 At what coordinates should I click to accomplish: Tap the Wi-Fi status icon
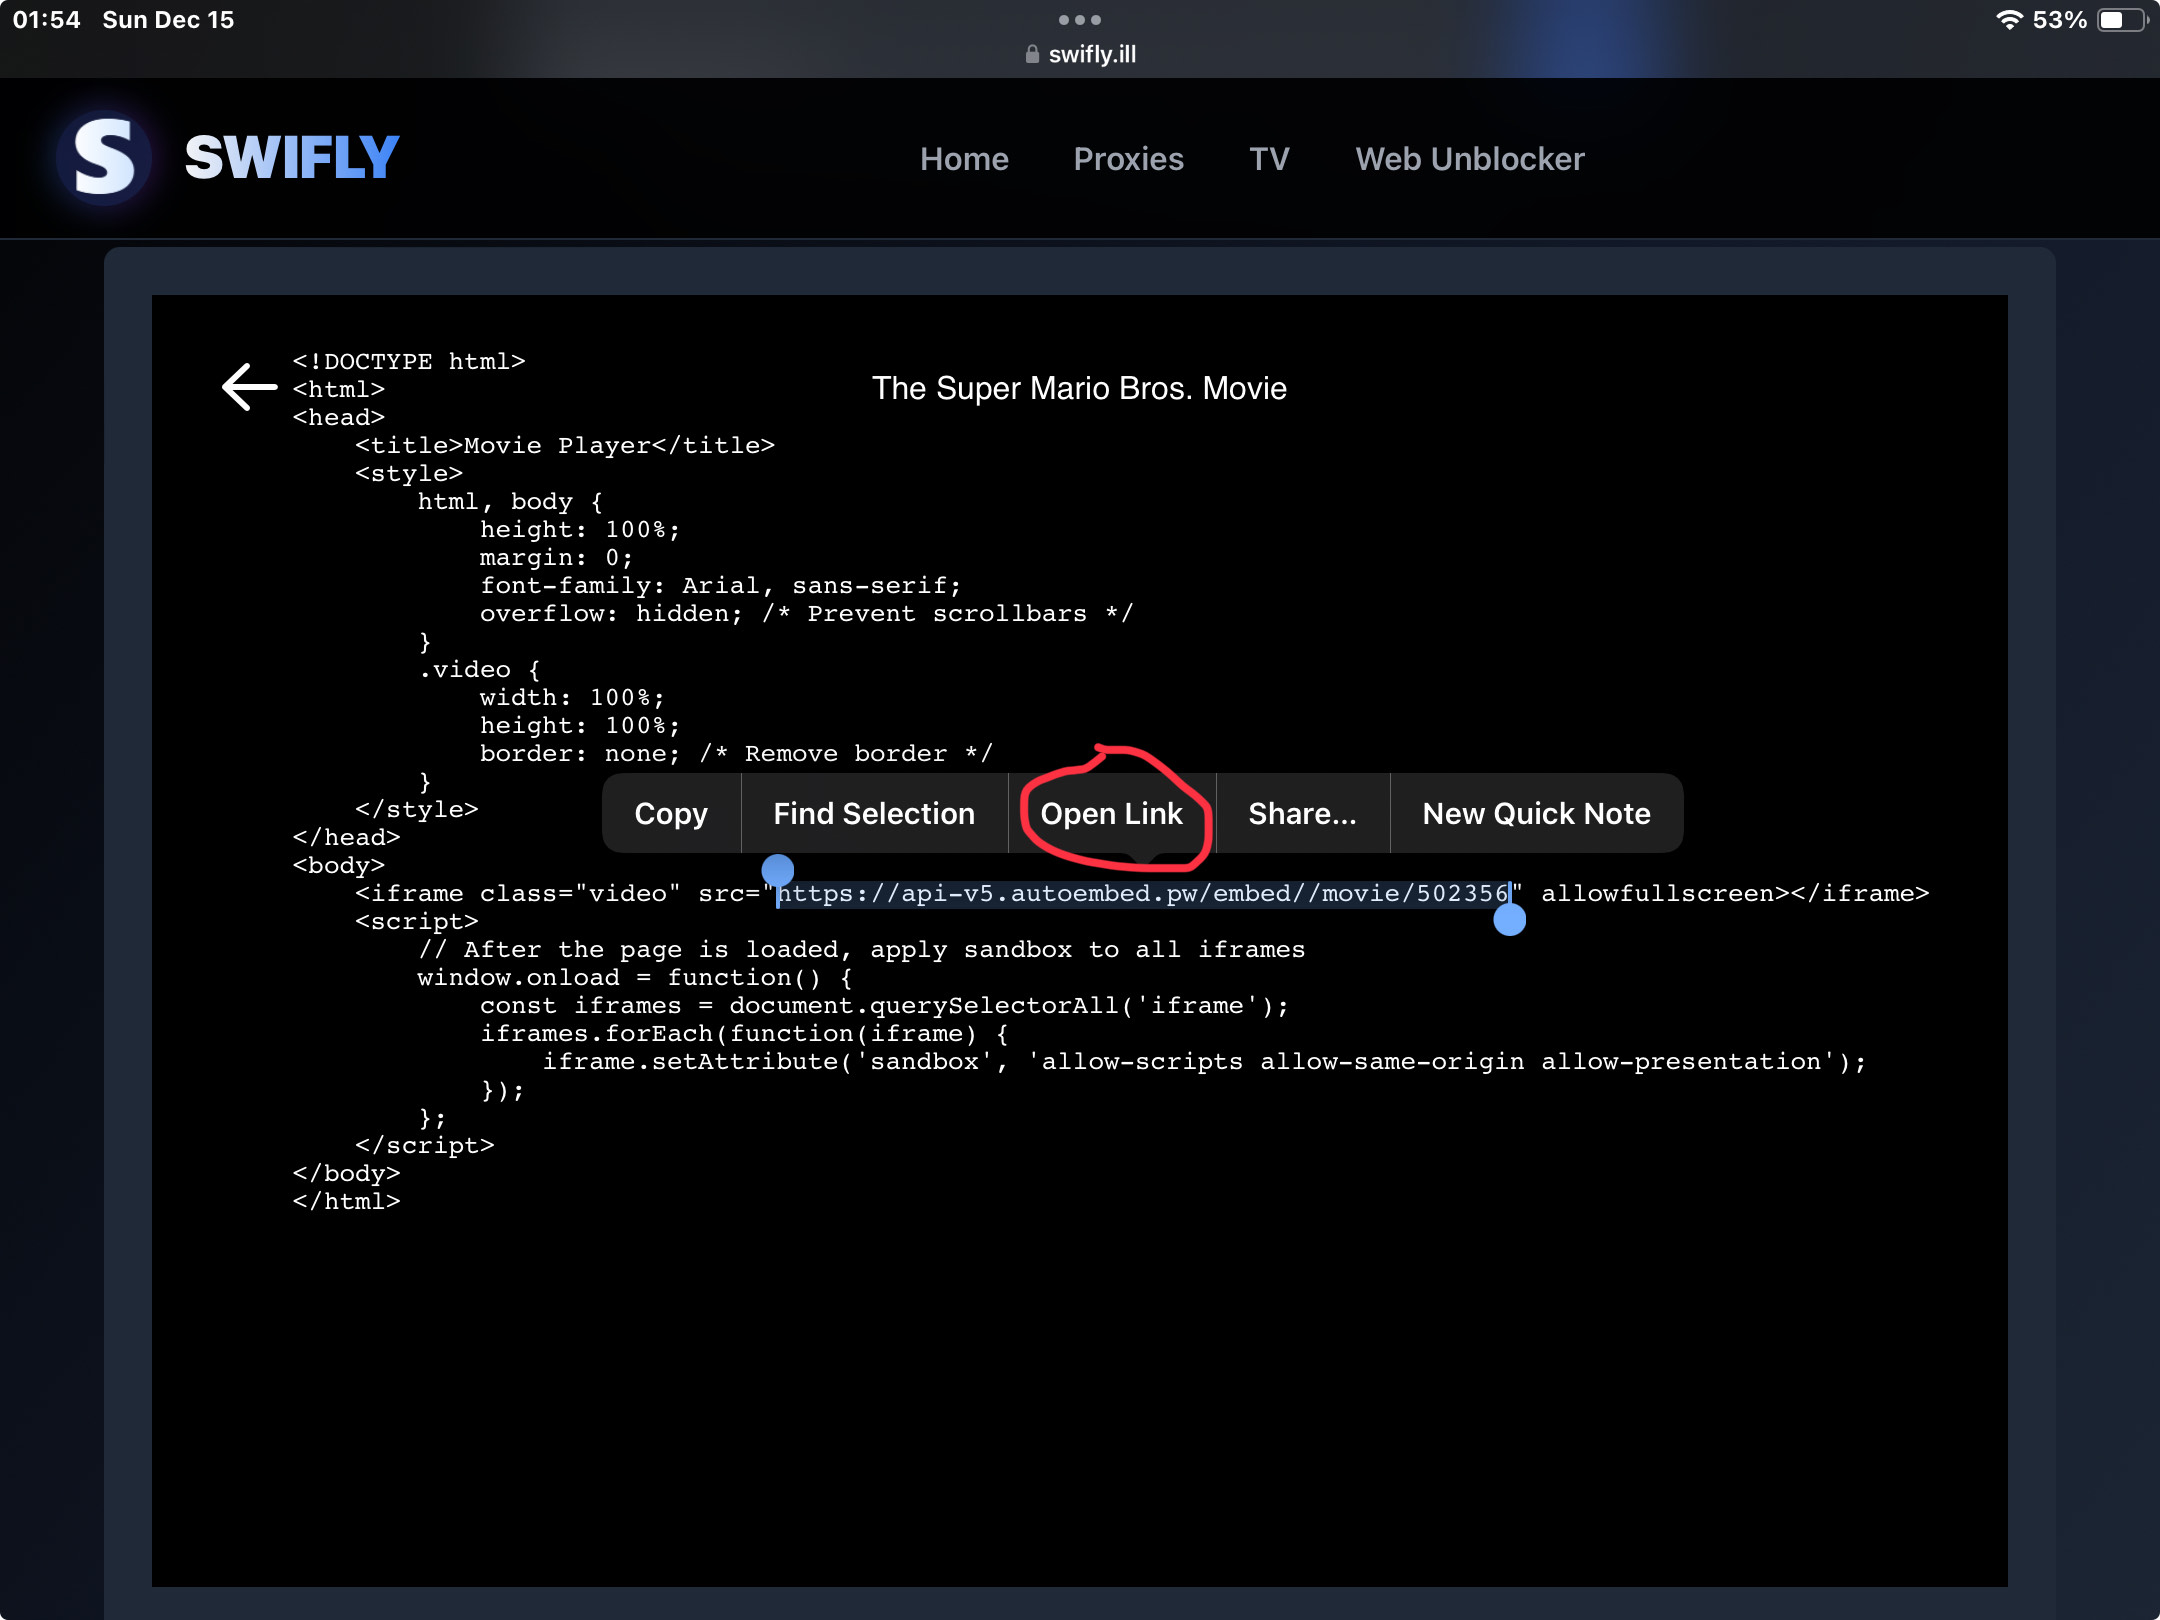(2009, 20)
